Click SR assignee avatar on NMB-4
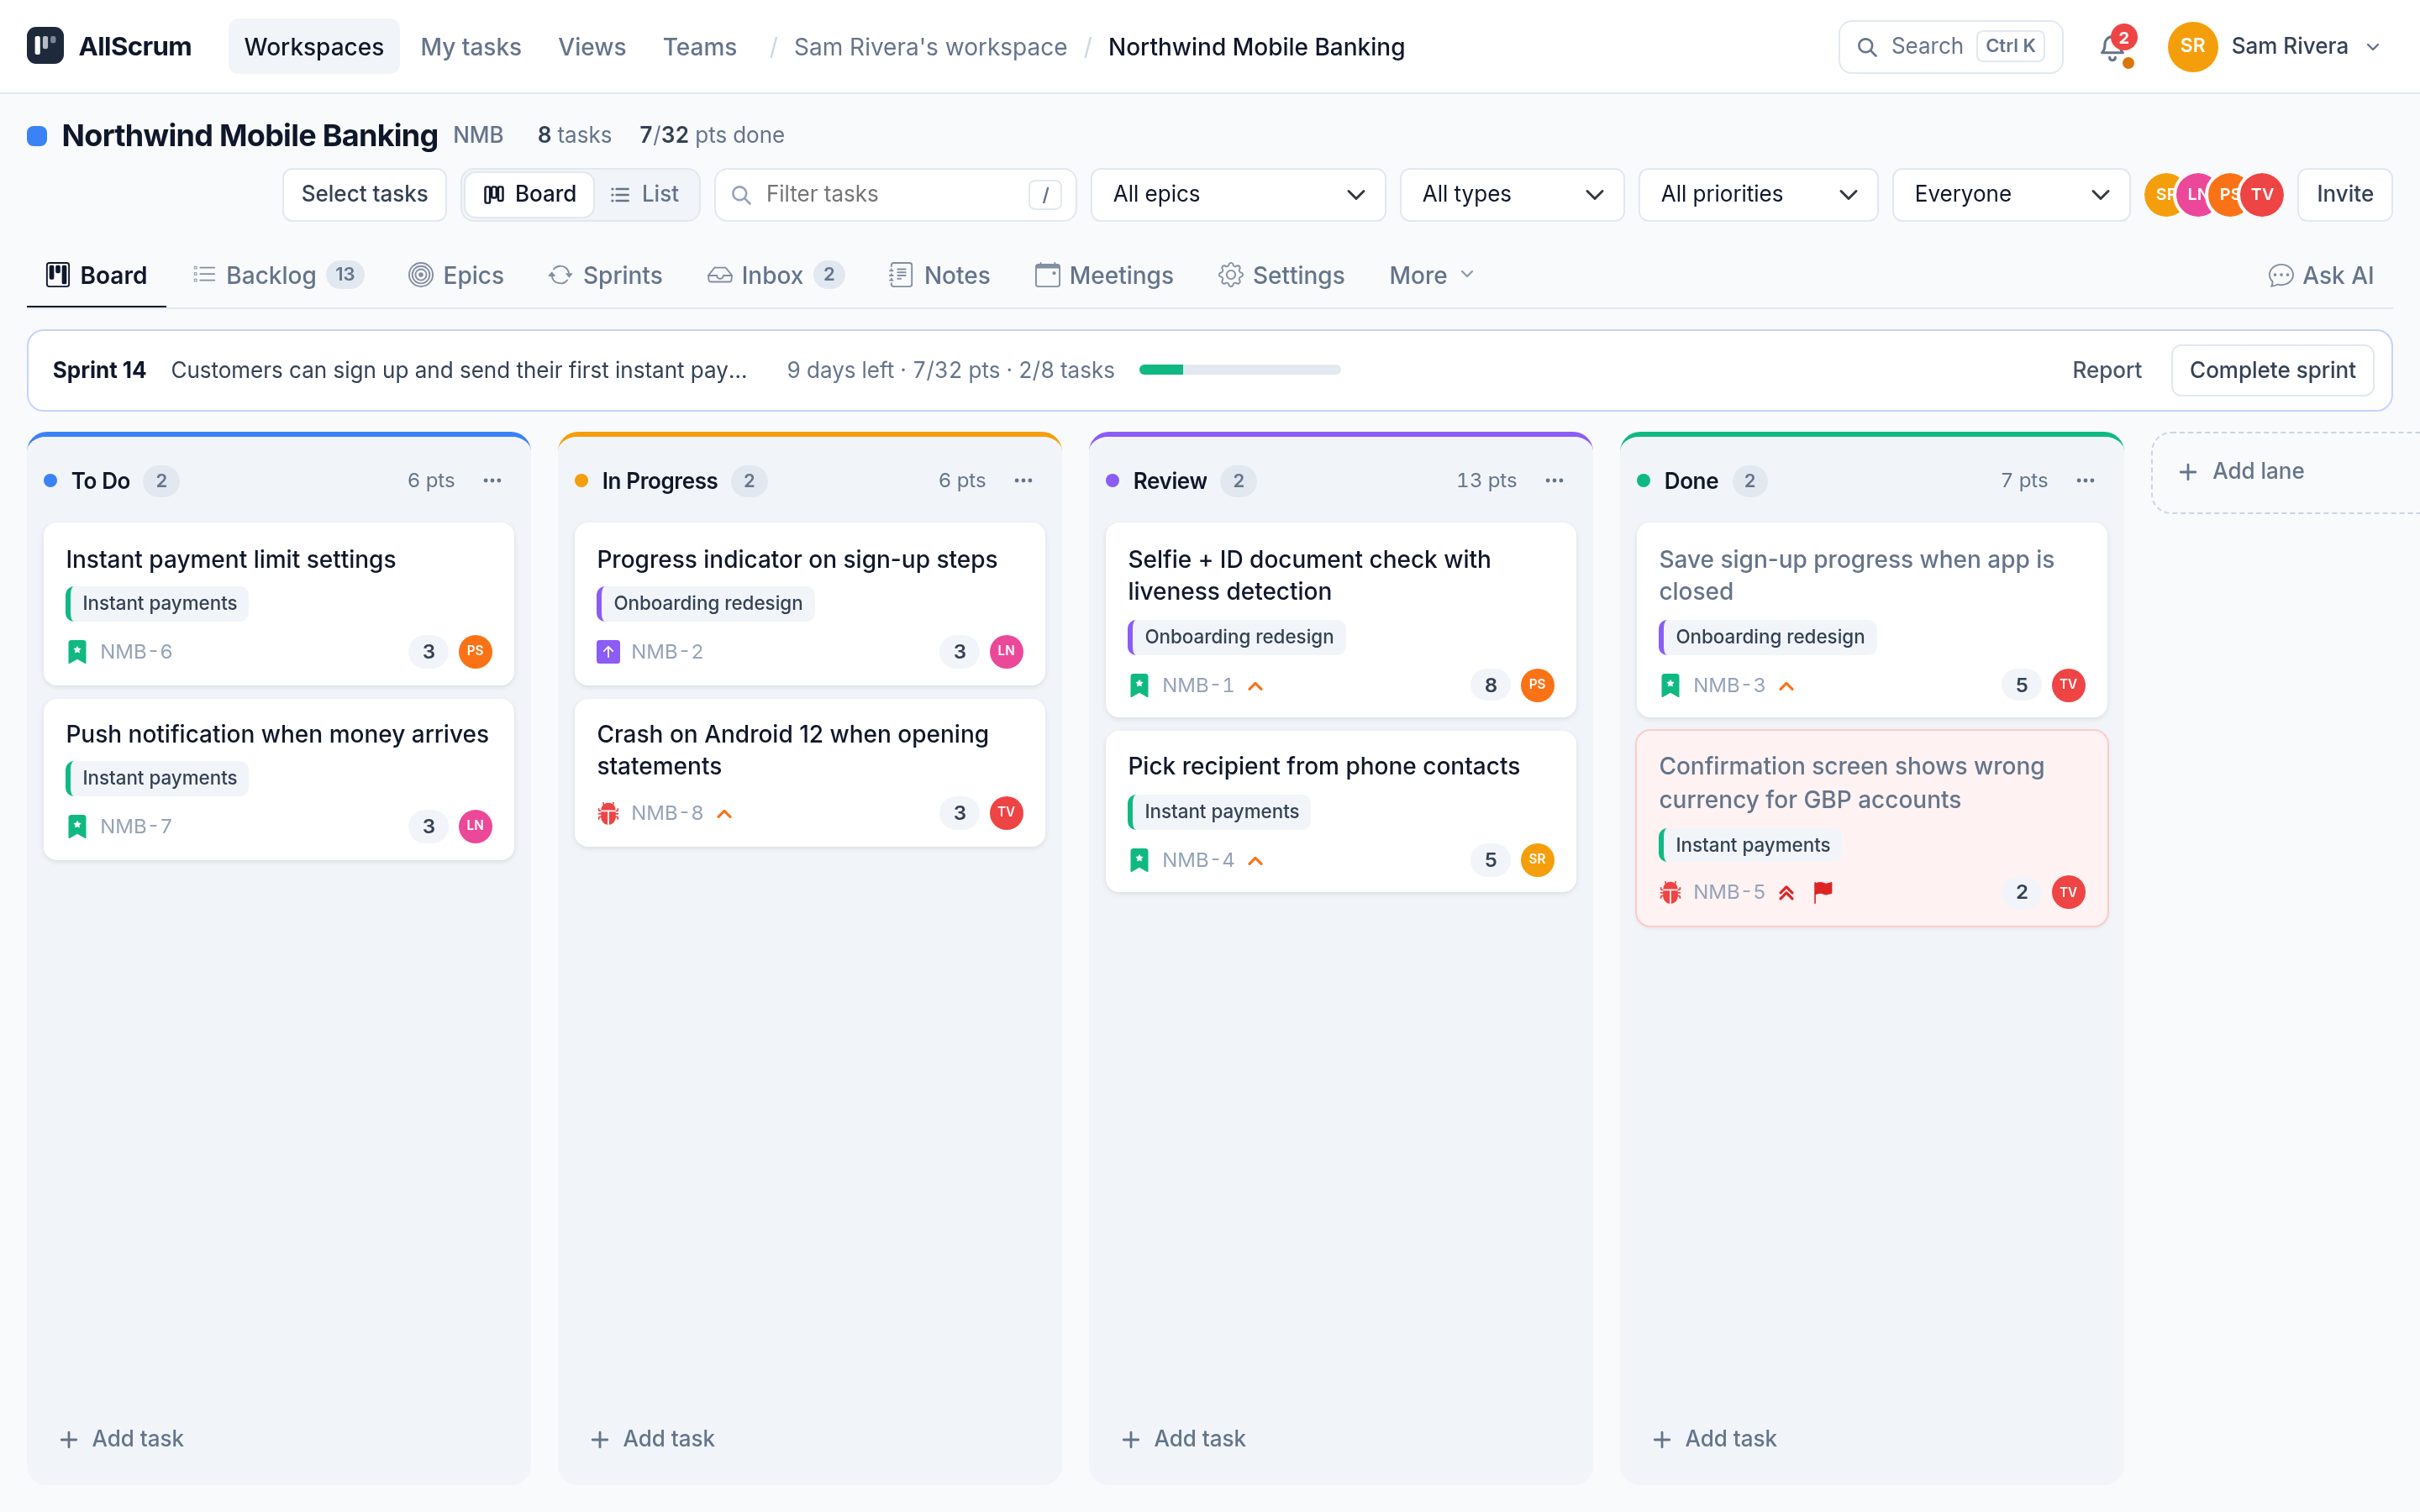2420x1512 pixels. click(1537, 859)
